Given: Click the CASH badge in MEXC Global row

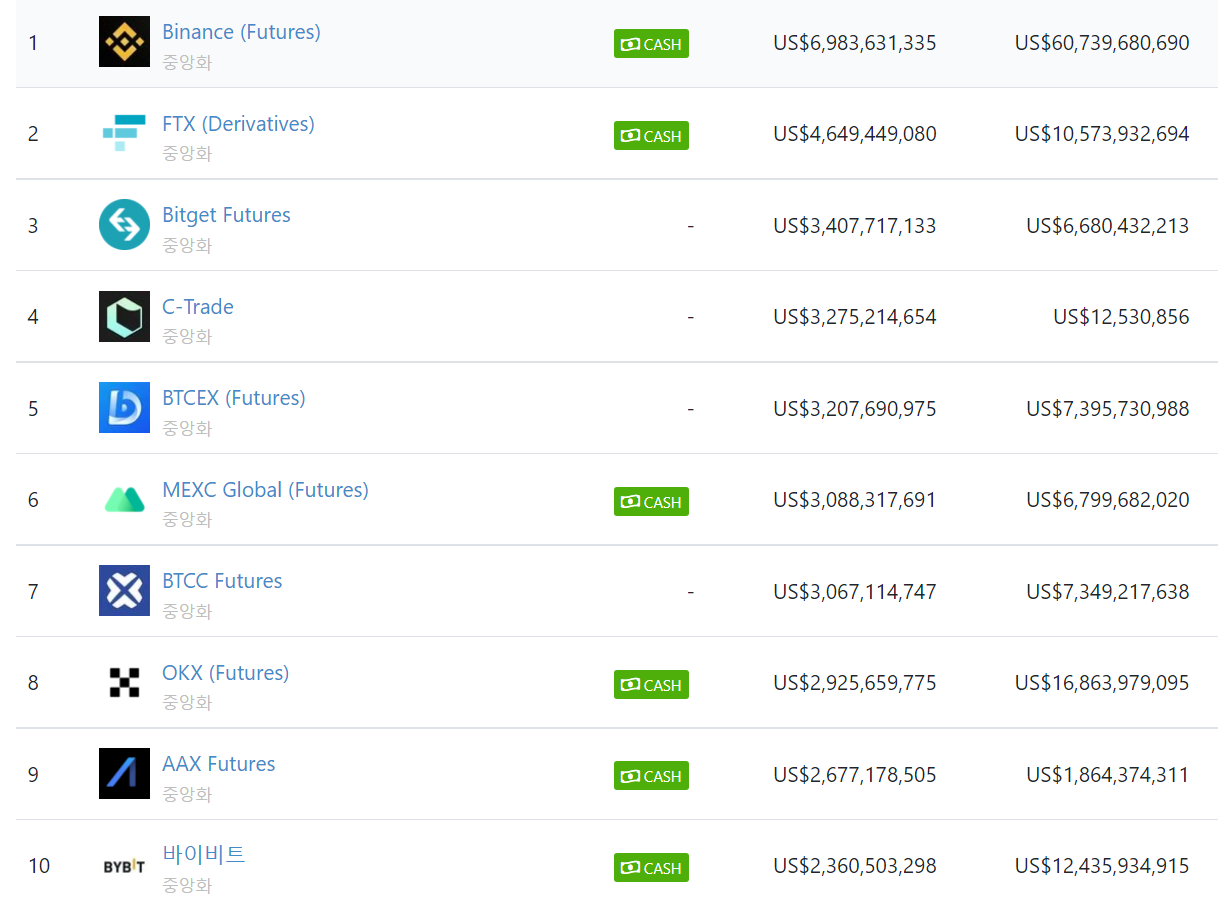Looking at the screenshot, I should (x=651, y=502).
